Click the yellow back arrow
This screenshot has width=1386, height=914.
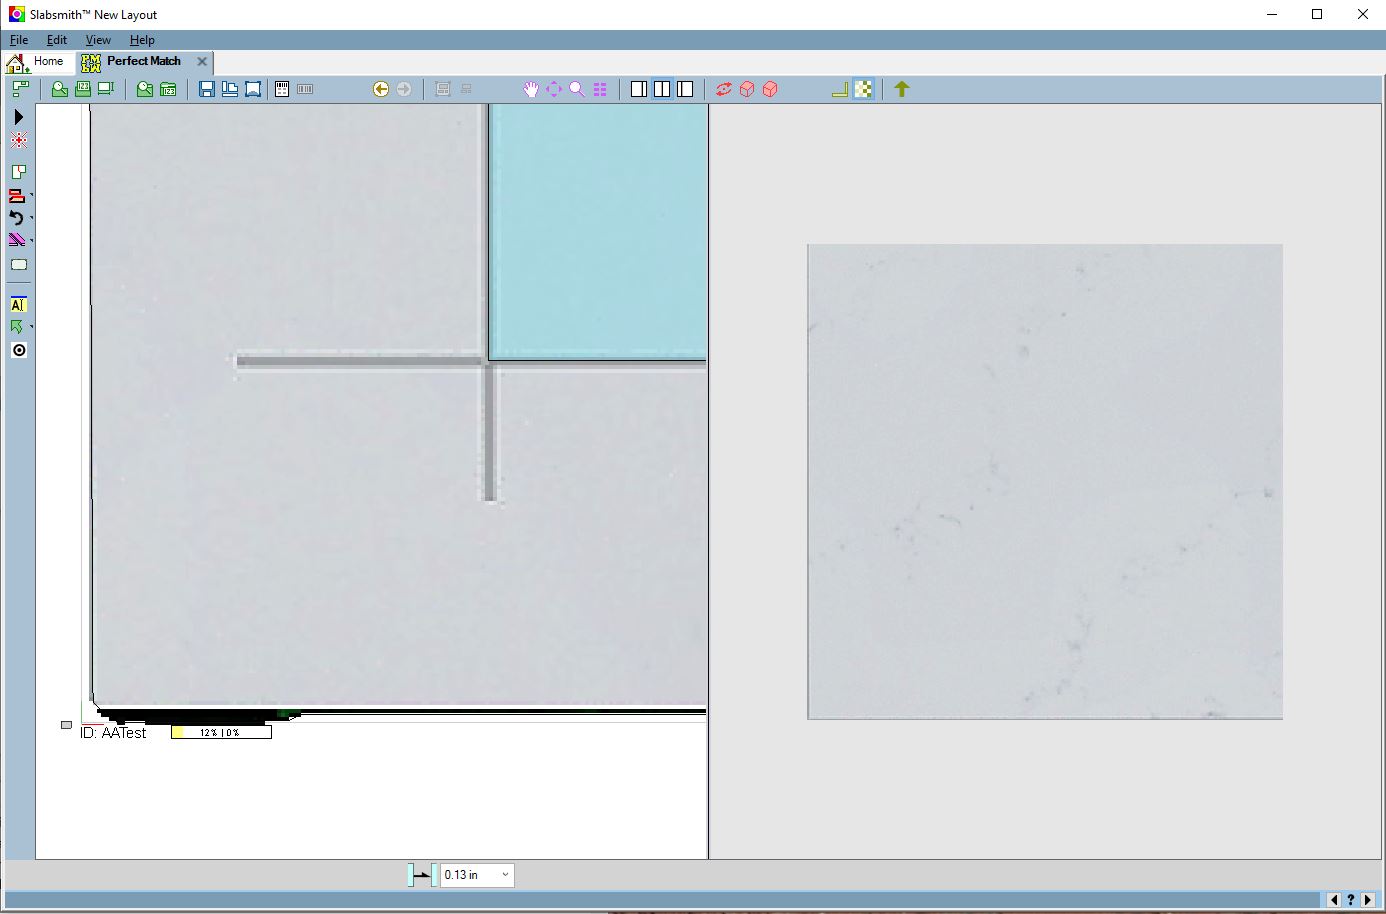coord(381,89)
